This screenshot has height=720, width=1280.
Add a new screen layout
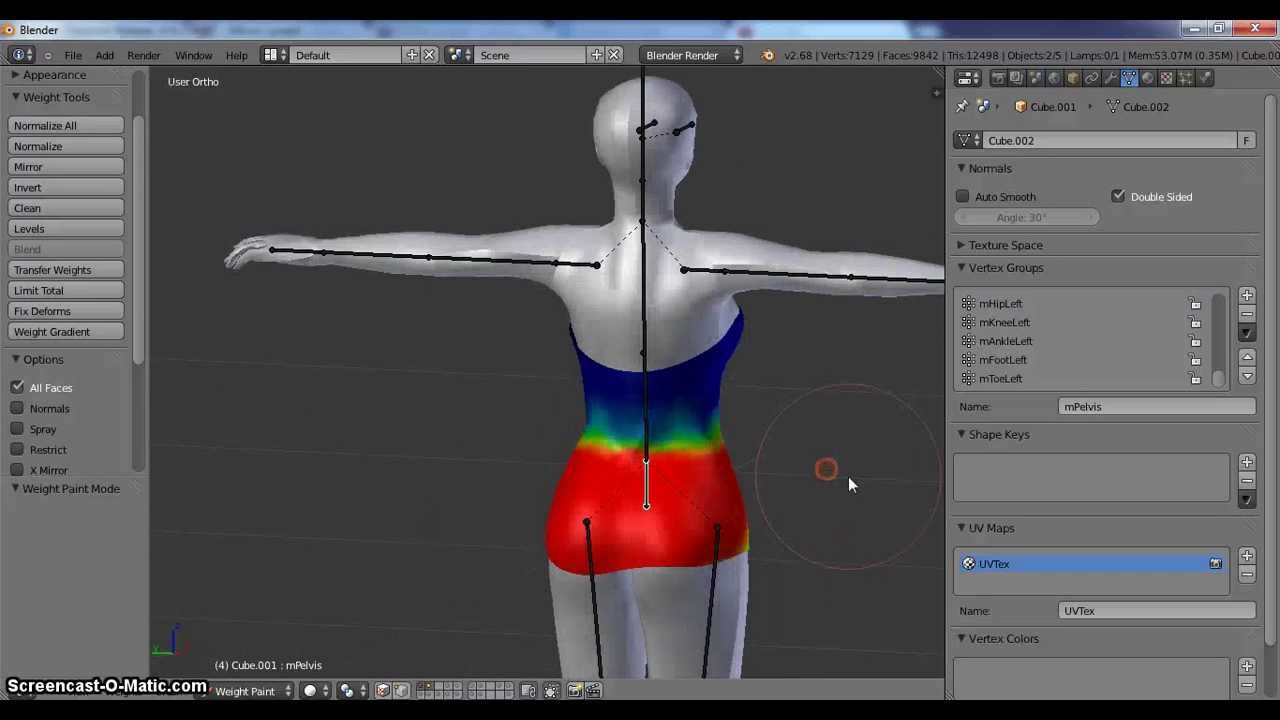pos(412,55)
